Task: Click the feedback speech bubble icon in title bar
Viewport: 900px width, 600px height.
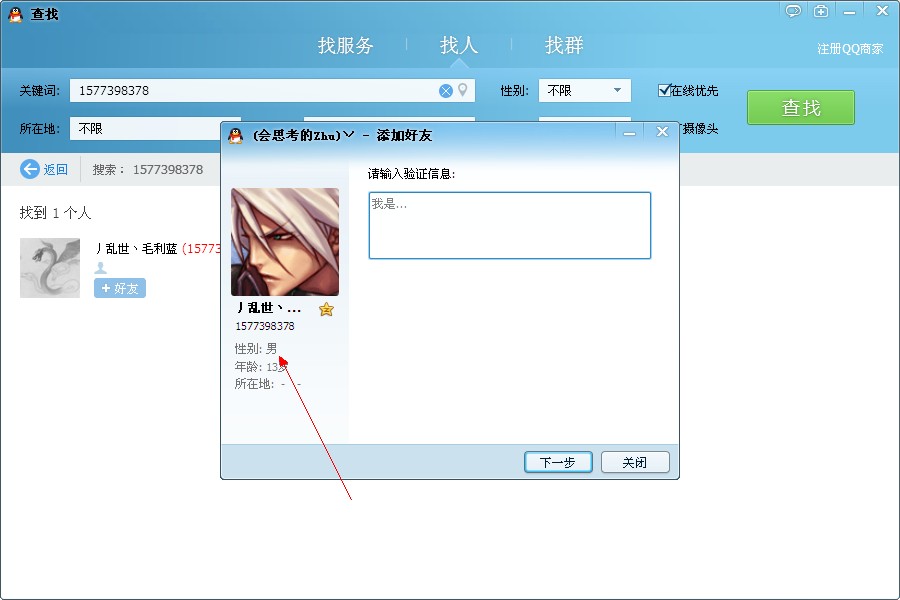Action: (793, 11)
